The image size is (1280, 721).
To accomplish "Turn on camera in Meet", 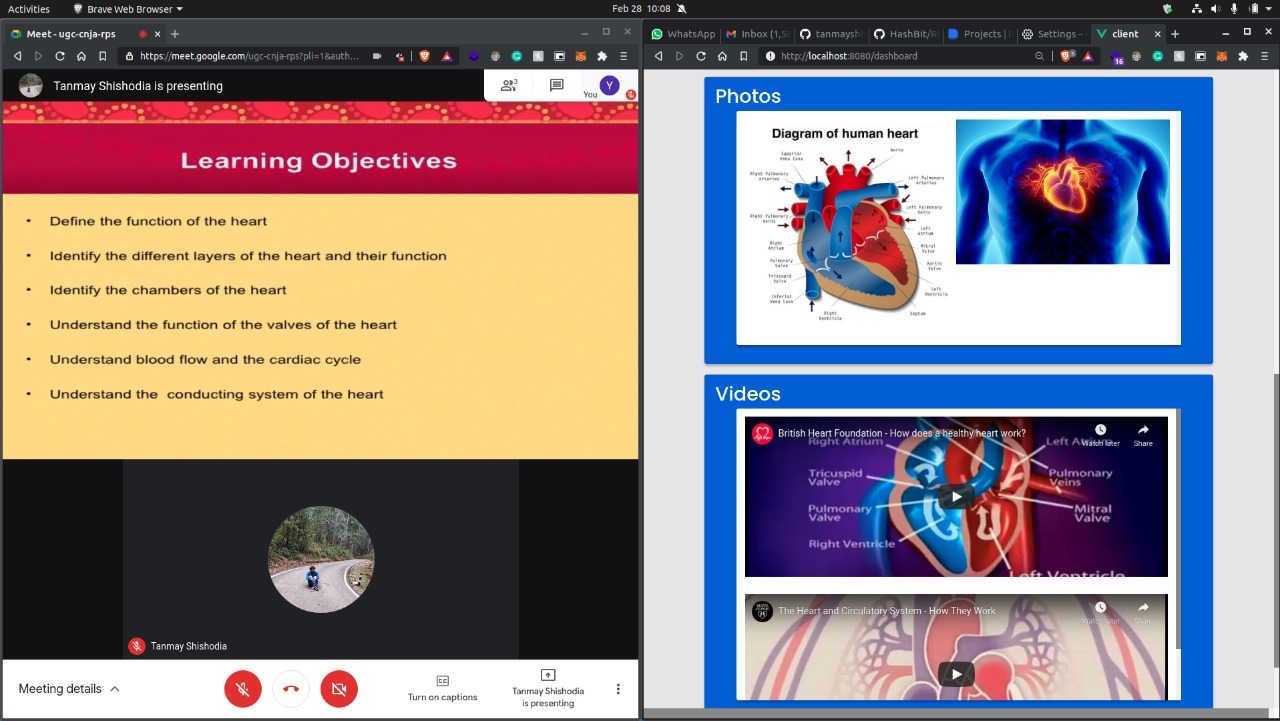I will coord(339,689).
